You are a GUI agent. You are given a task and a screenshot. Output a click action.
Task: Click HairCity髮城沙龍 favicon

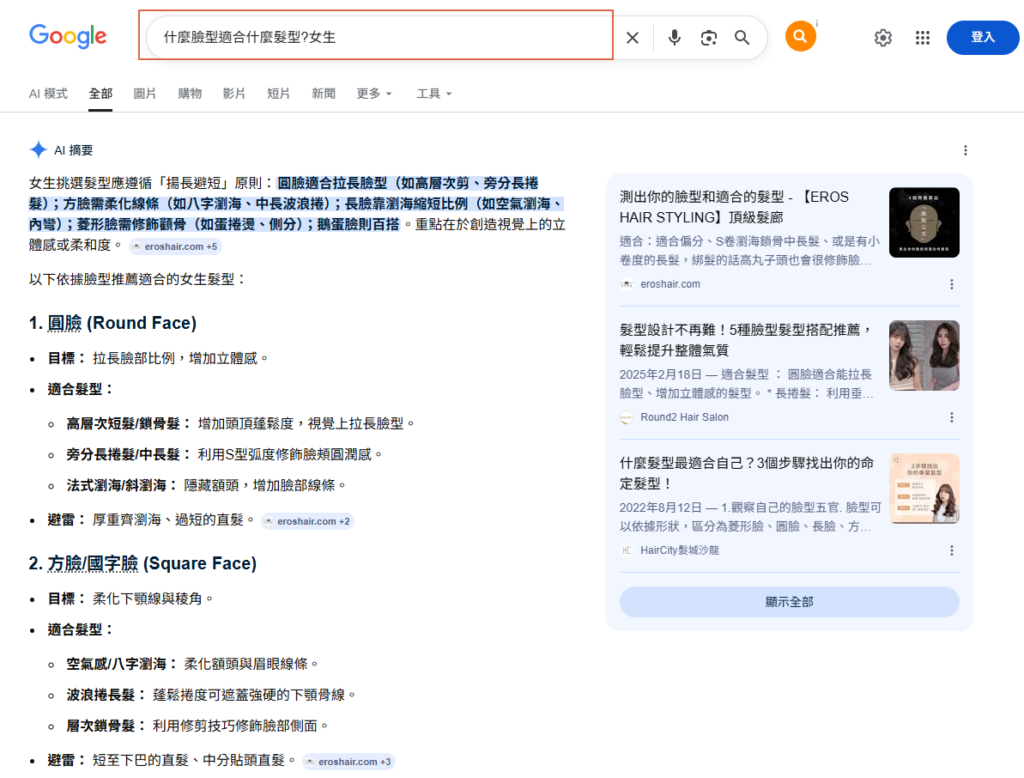tap(626, 550)
